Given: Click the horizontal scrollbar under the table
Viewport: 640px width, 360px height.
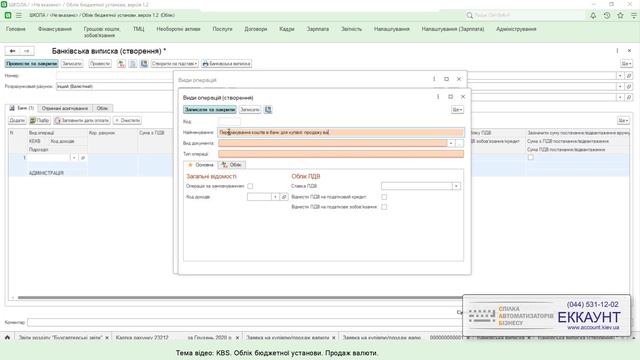Looking at the screenshot, I should pos(240,298).
